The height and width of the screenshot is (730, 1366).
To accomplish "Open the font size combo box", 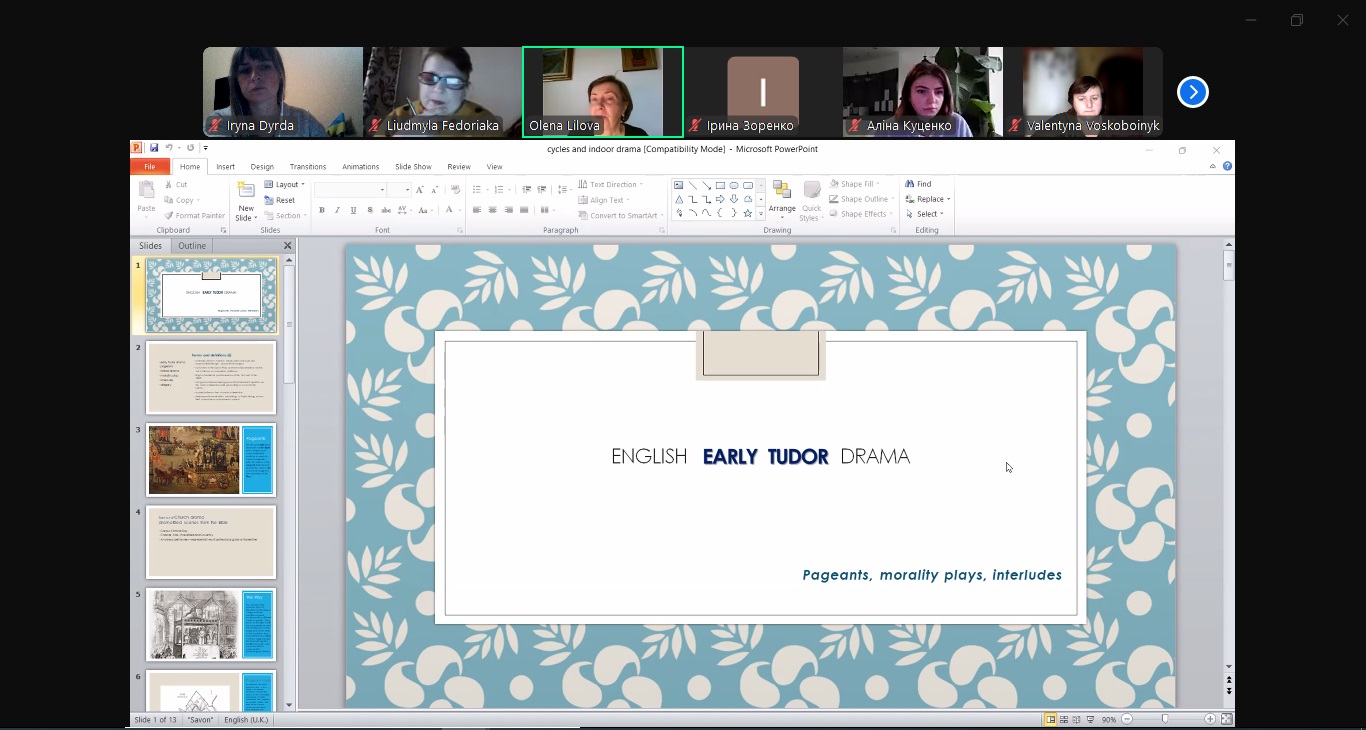I will pyautogui.click(x=399, y=190).
